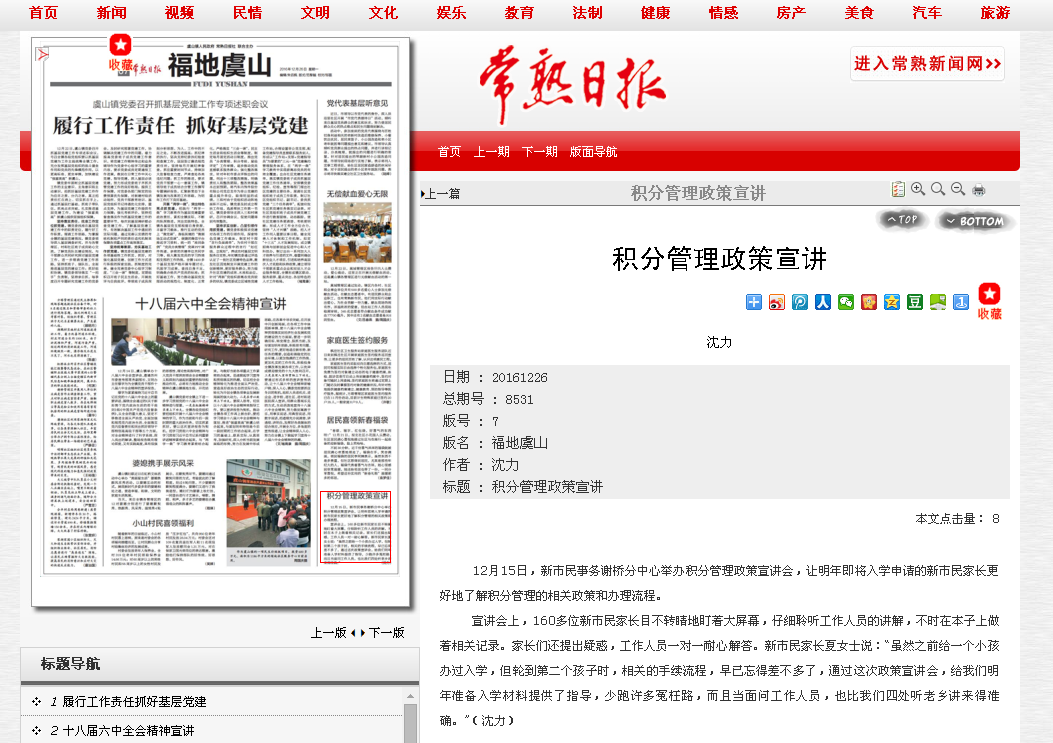The image size is (1053, 743).
Task: Go to 下一期 next issue
Action: [x=540, y=152]
